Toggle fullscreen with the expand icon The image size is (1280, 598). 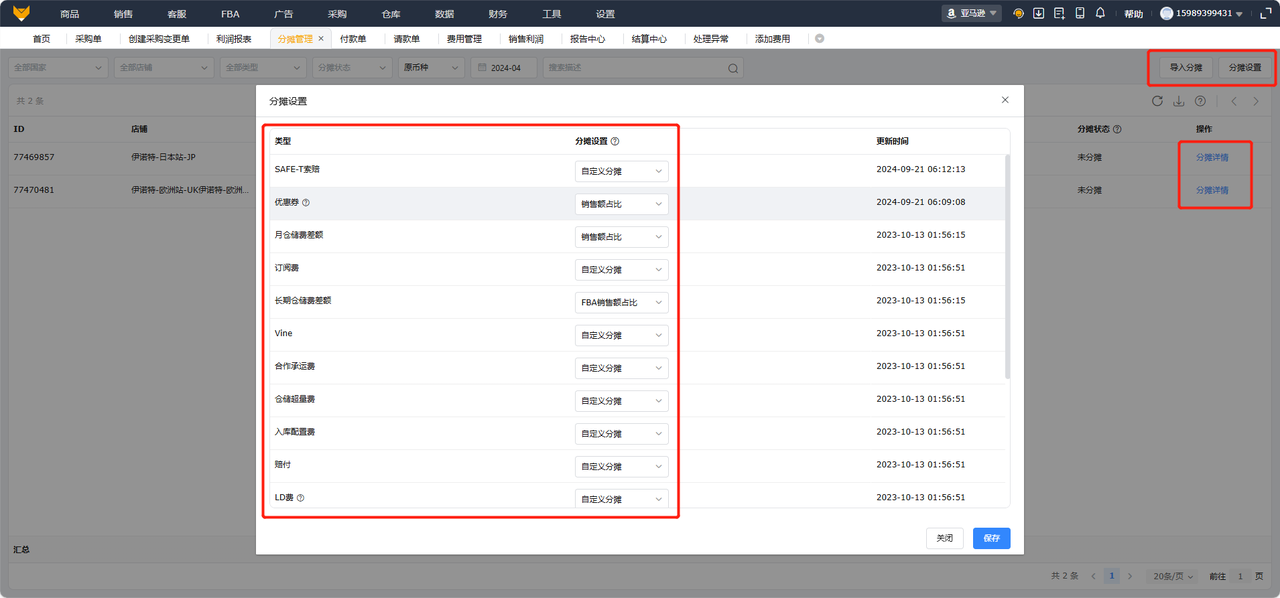(x=1266, y=14)
